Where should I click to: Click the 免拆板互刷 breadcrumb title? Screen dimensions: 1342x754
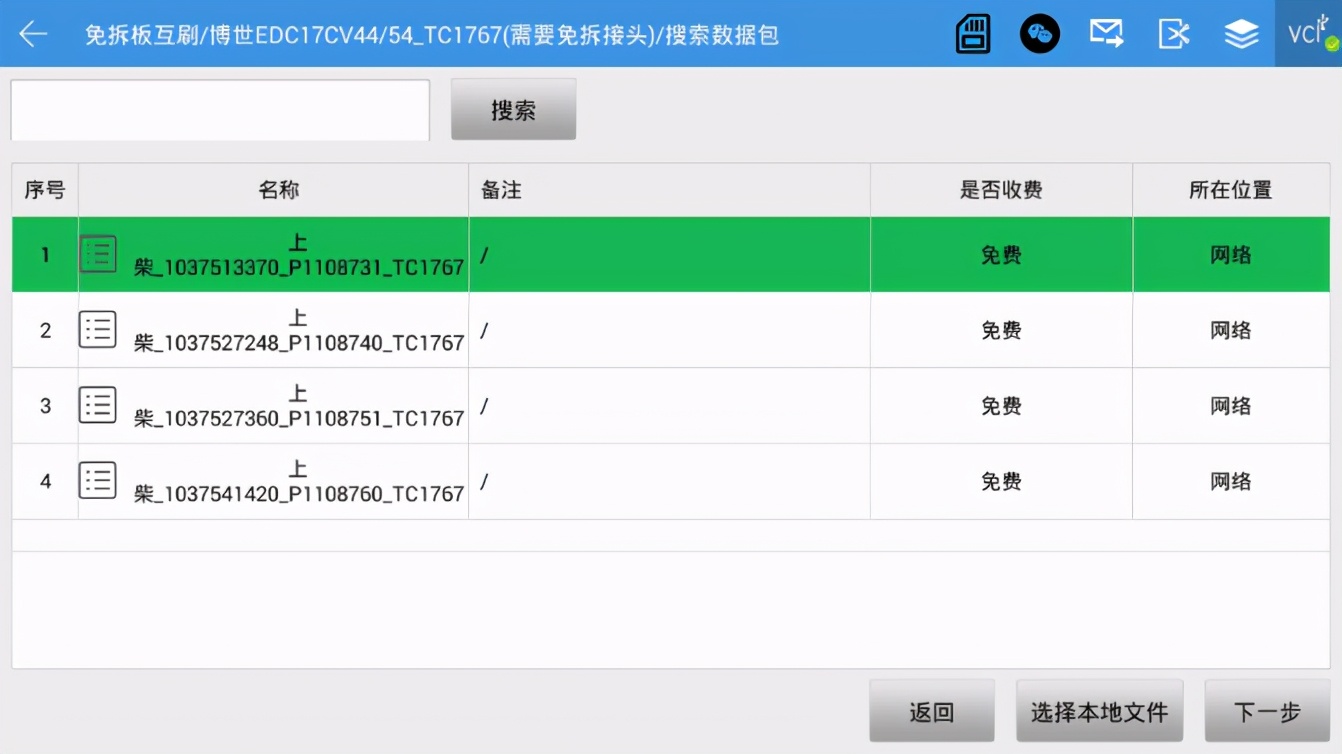tap(142, 35)
